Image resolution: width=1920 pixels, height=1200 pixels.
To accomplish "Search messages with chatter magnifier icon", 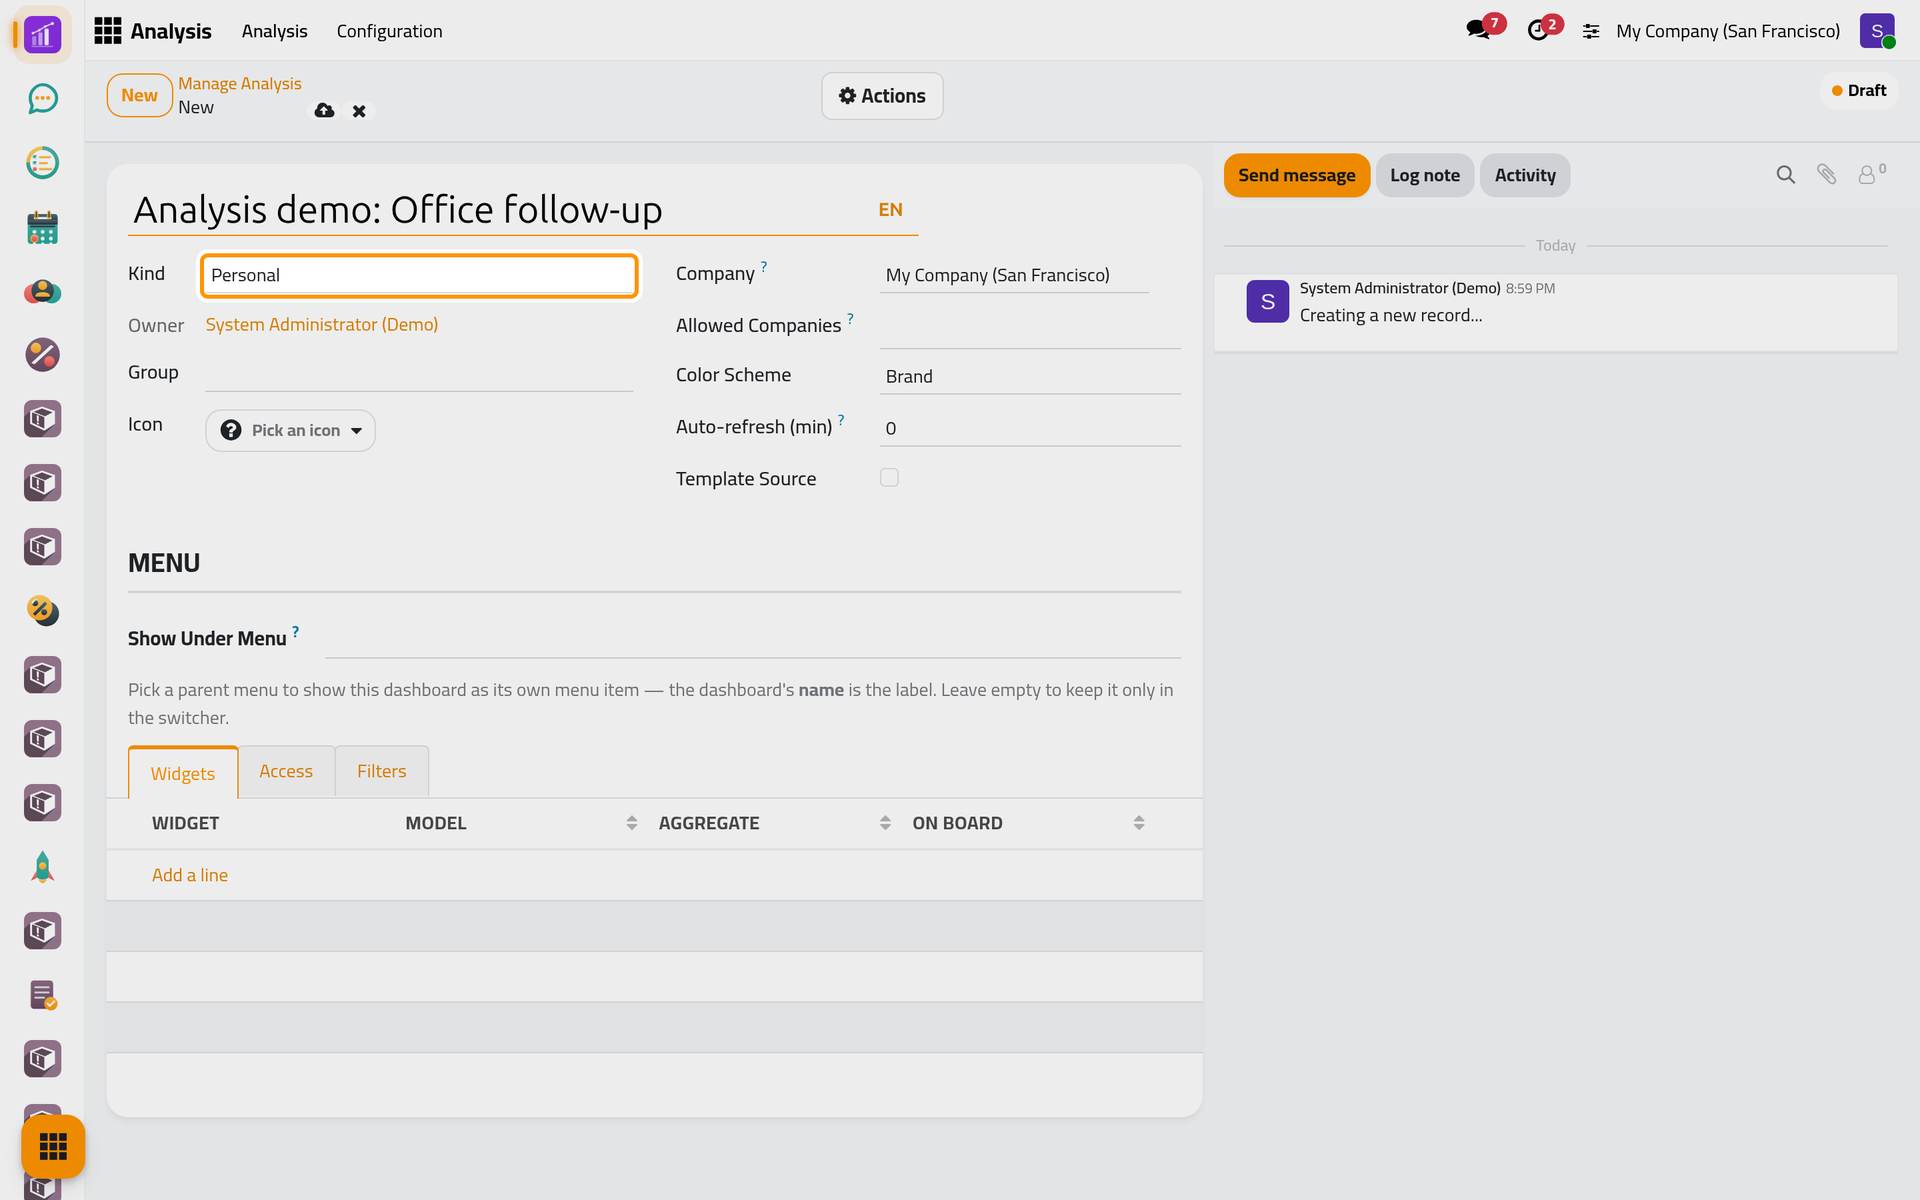I will coord(1785,175).
